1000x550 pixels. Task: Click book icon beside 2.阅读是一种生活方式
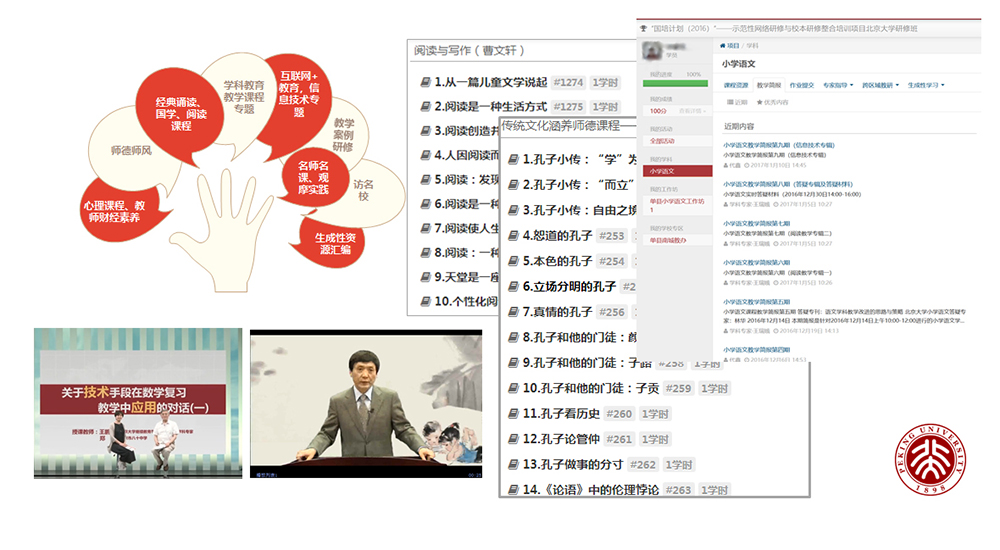pos(425,107)
